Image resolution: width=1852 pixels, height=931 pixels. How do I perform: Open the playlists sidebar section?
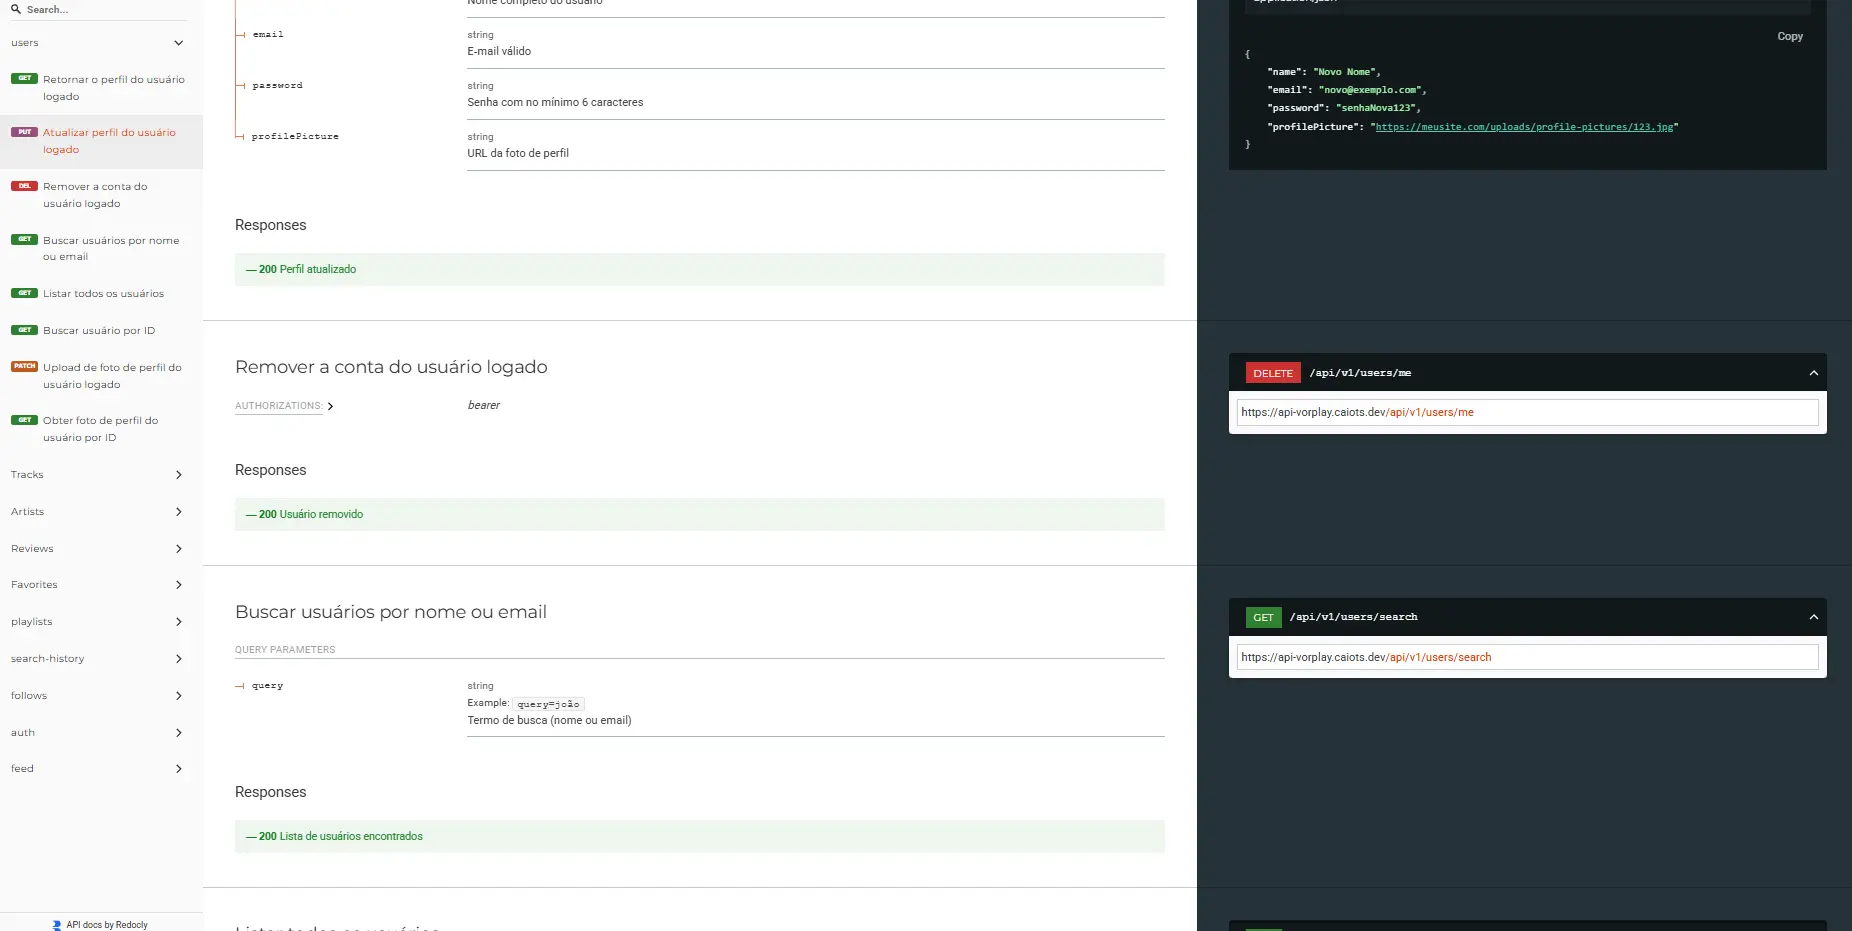[96, 622]
